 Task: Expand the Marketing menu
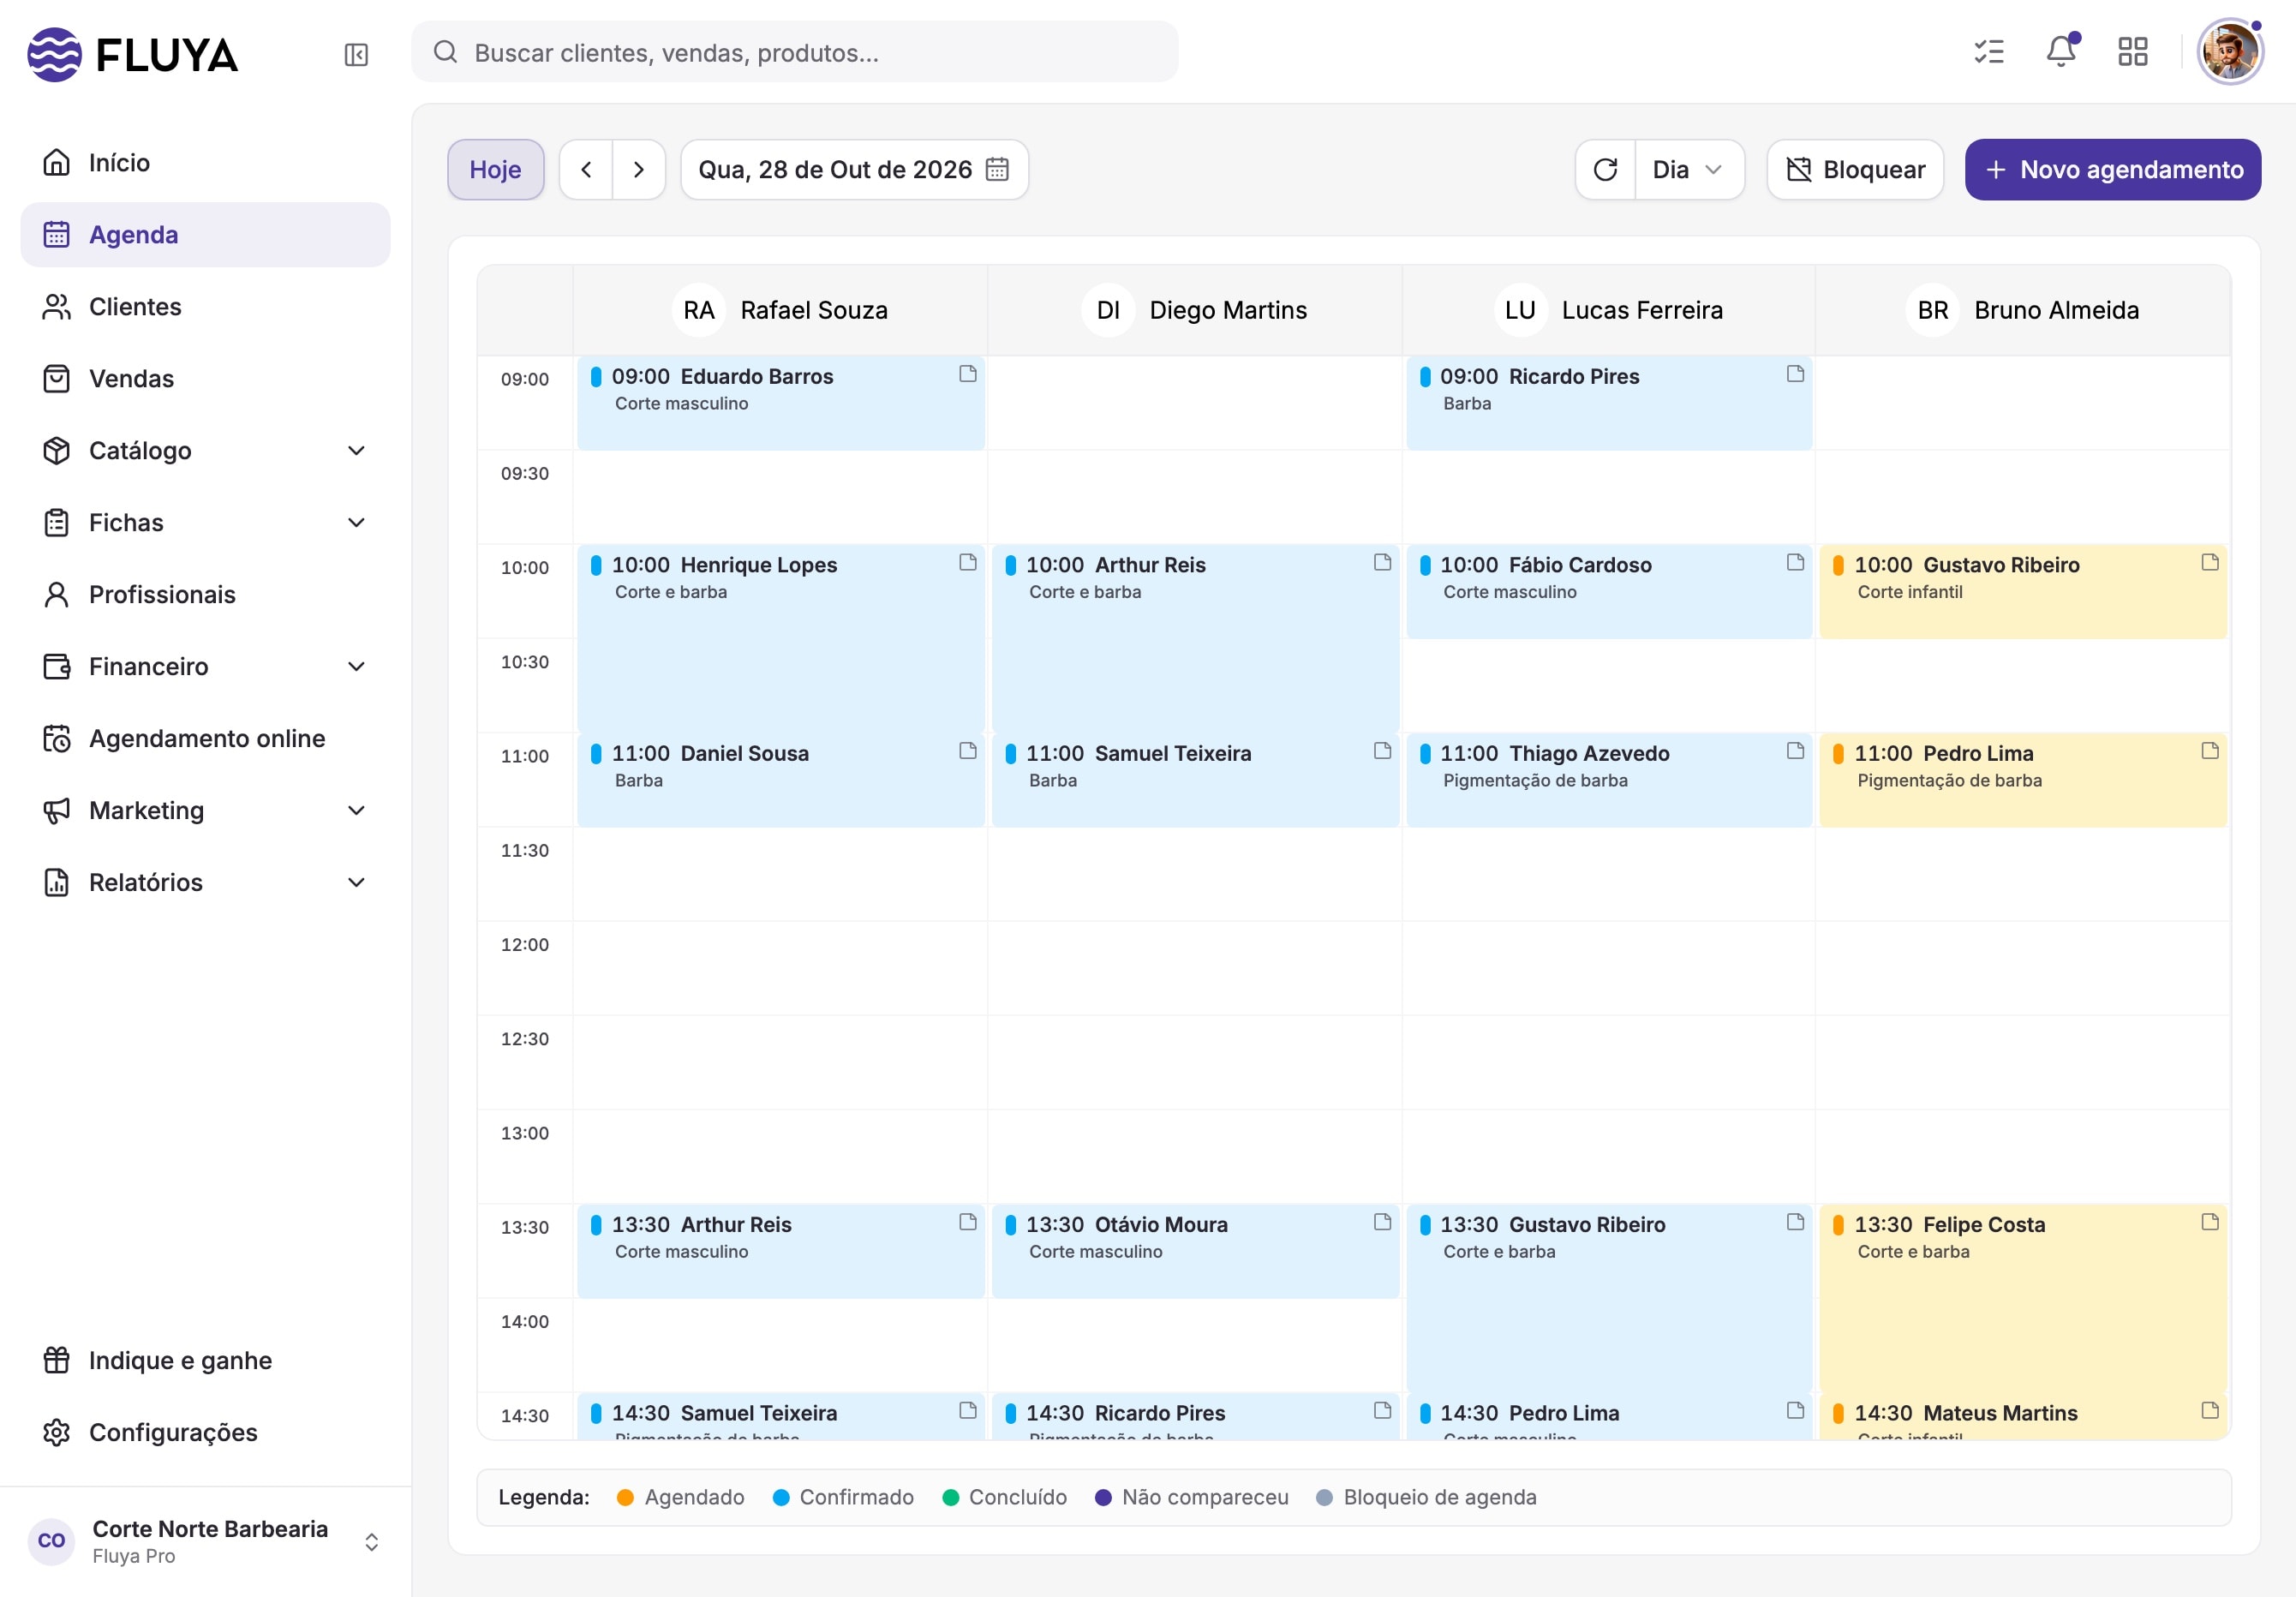(x=205, y=811)
